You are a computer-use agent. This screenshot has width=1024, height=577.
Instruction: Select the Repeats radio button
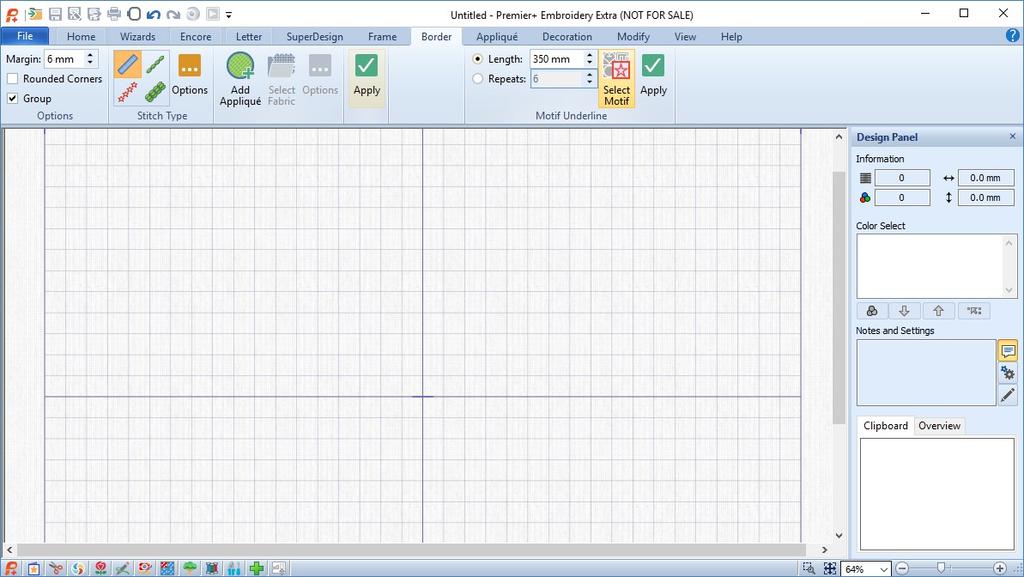click(x=477, y=79)
